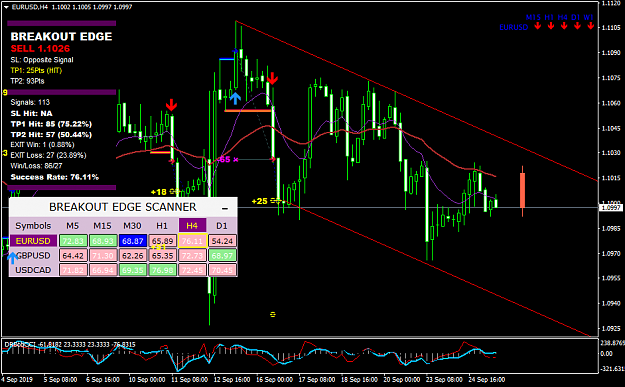Click the EXIT Loss: 27 (23.89%) statistic
This screenshot has height=387, width=625.
(48, 155)
